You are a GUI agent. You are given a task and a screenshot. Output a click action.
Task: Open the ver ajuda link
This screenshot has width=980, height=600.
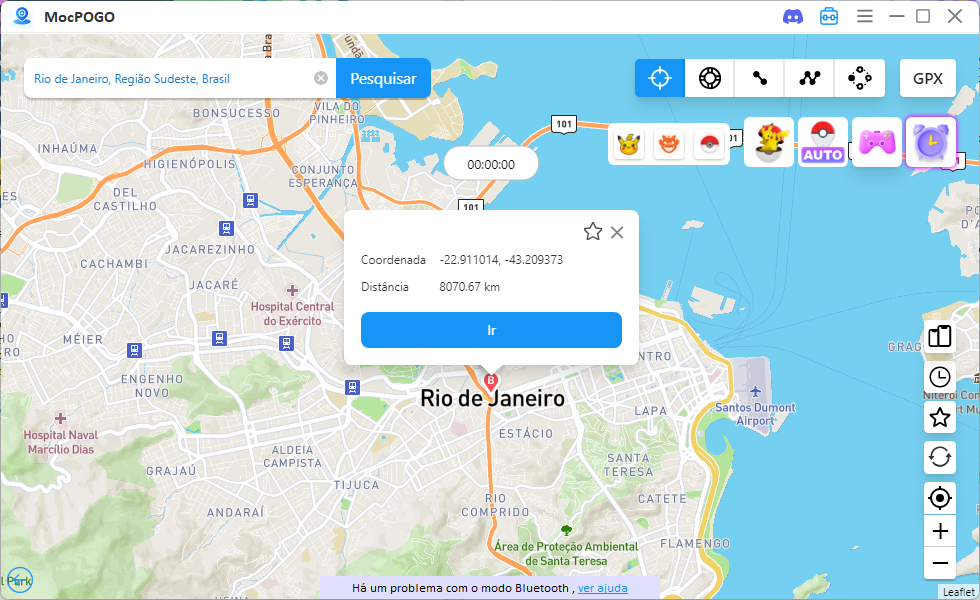[602, 588]
